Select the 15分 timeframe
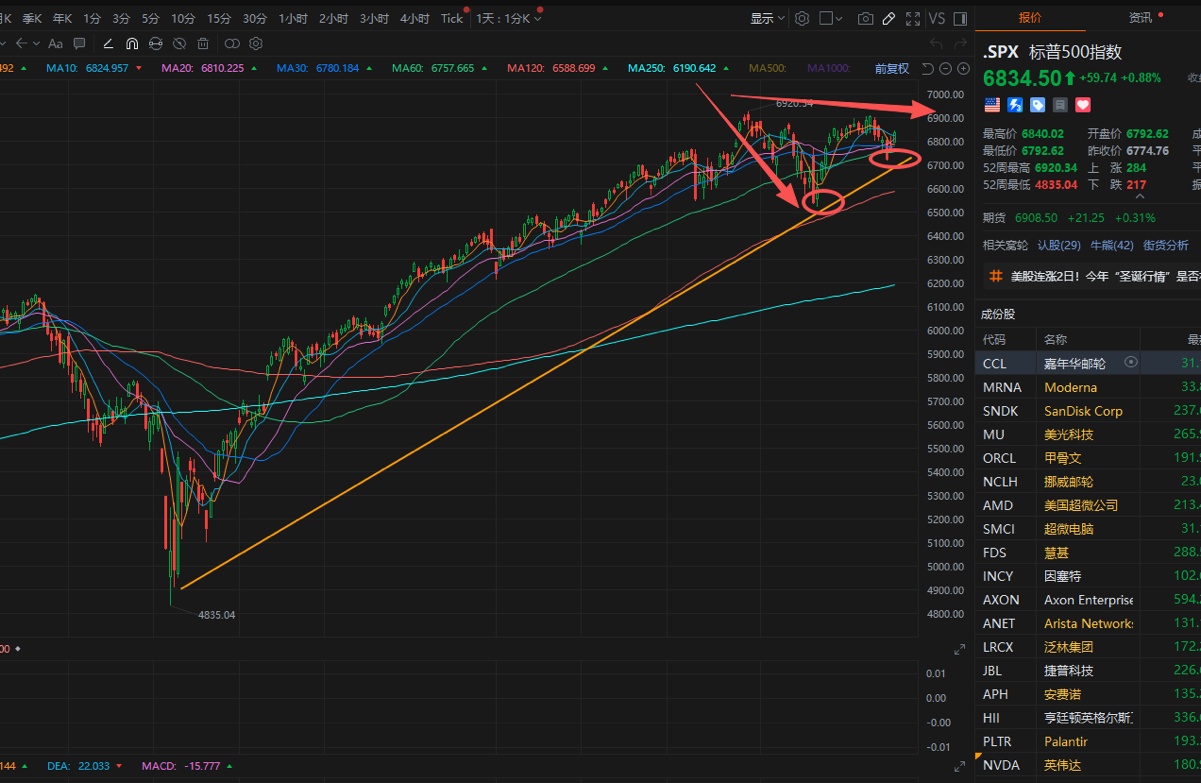Viewport: 1201px width, 783px height. pyautogui.click(x=219, y=19)
